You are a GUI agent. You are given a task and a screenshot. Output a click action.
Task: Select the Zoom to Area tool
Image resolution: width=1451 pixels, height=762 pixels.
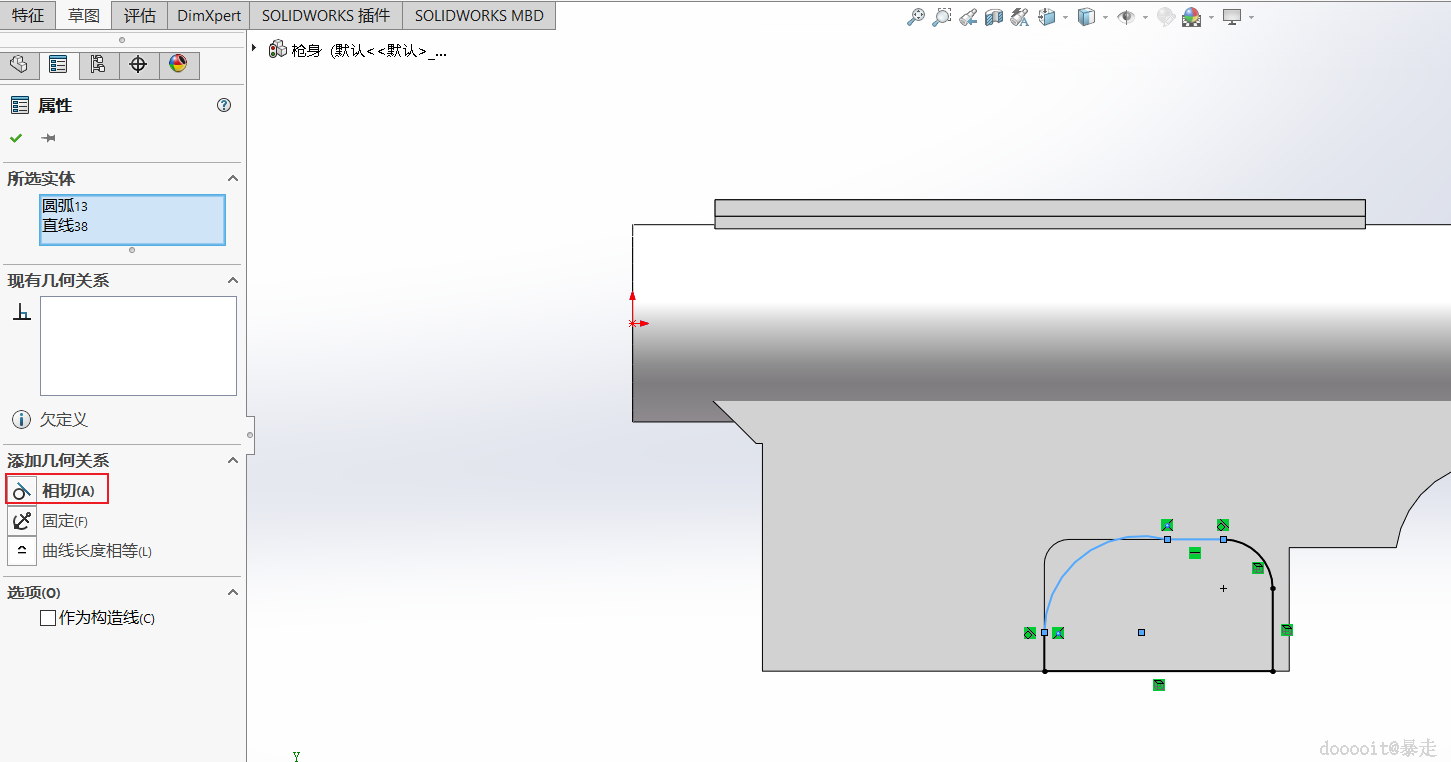click(941, 17)
